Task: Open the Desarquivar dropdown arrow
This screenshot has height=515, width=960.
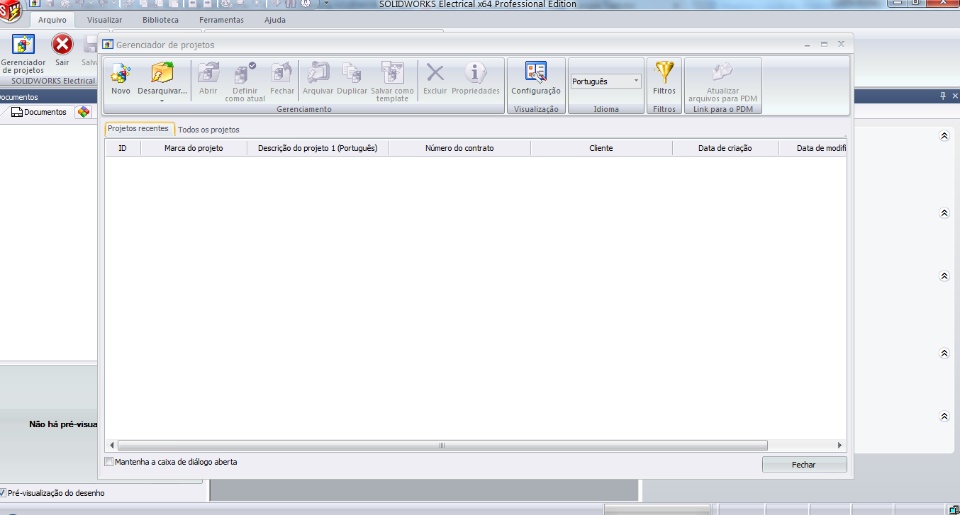Action: [x=162, y=100]
